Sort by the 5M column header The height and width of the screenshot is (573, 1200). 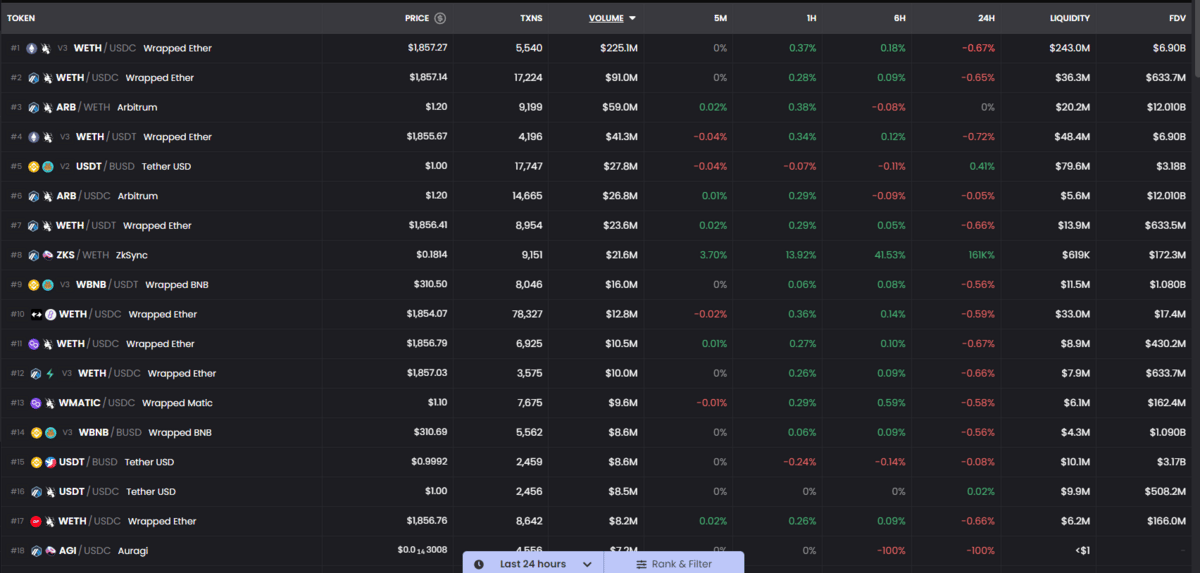point(720,18)
